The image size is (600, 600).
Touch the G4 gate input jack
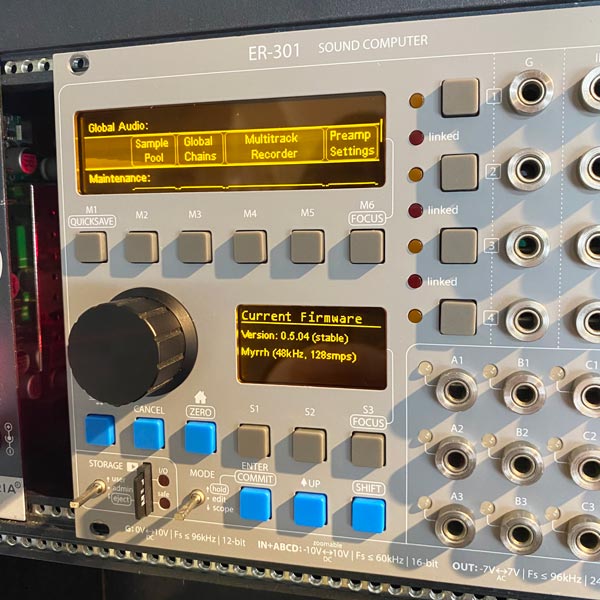click(527, 320)
